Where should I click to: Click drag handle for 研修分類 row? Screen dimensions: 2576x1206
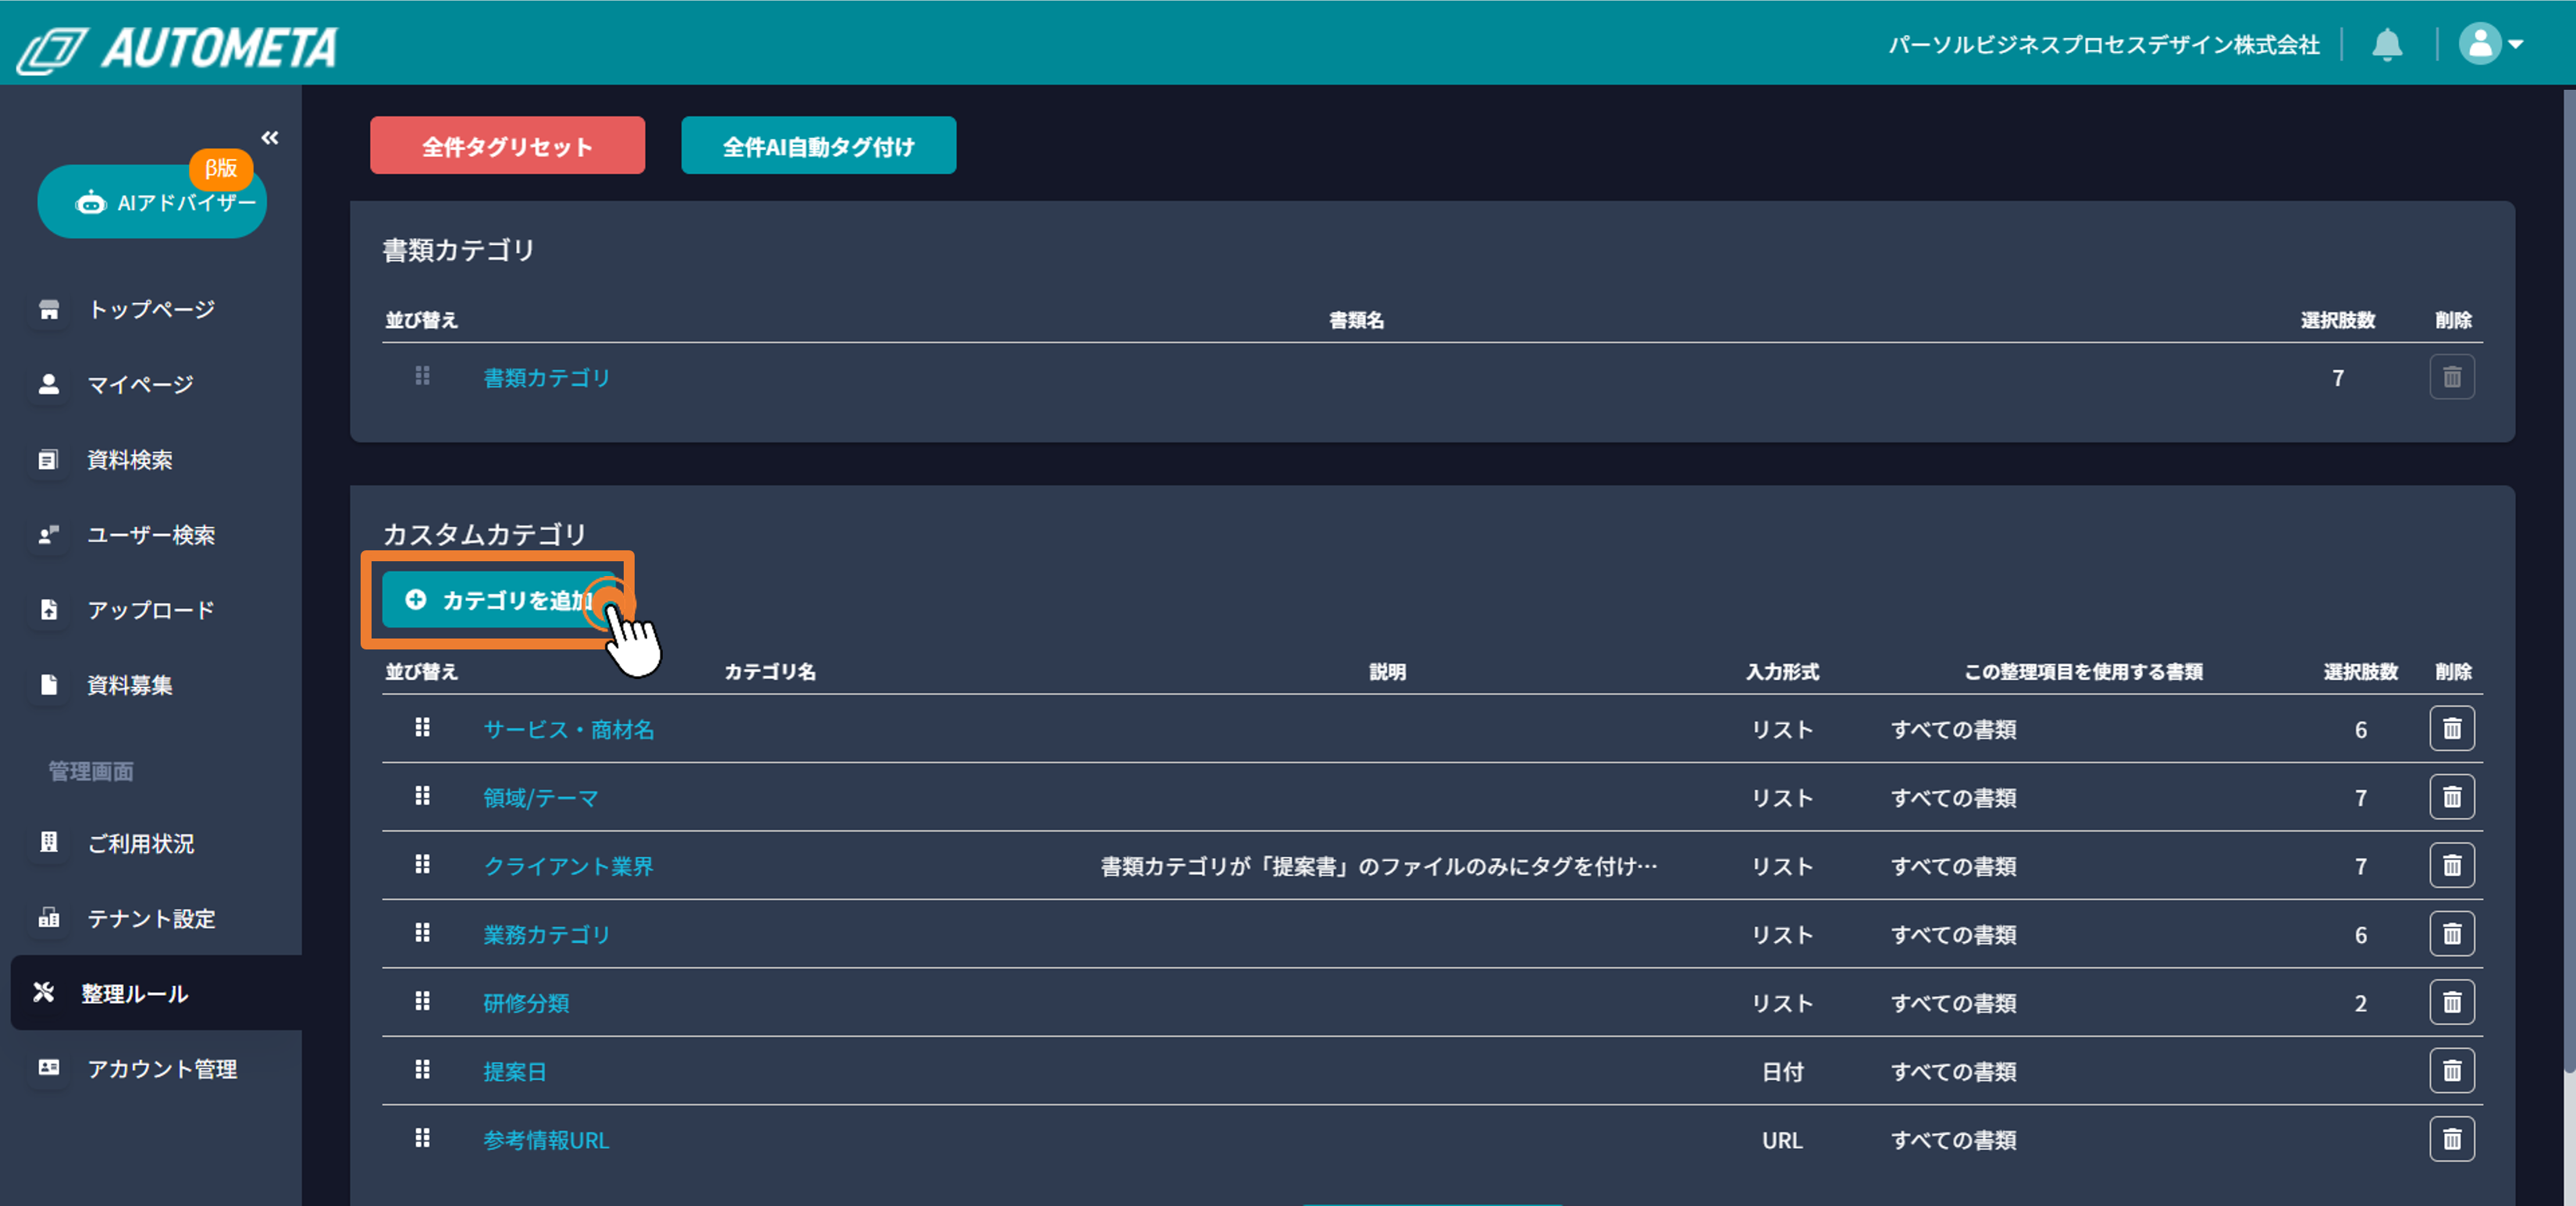[422, 1001]
